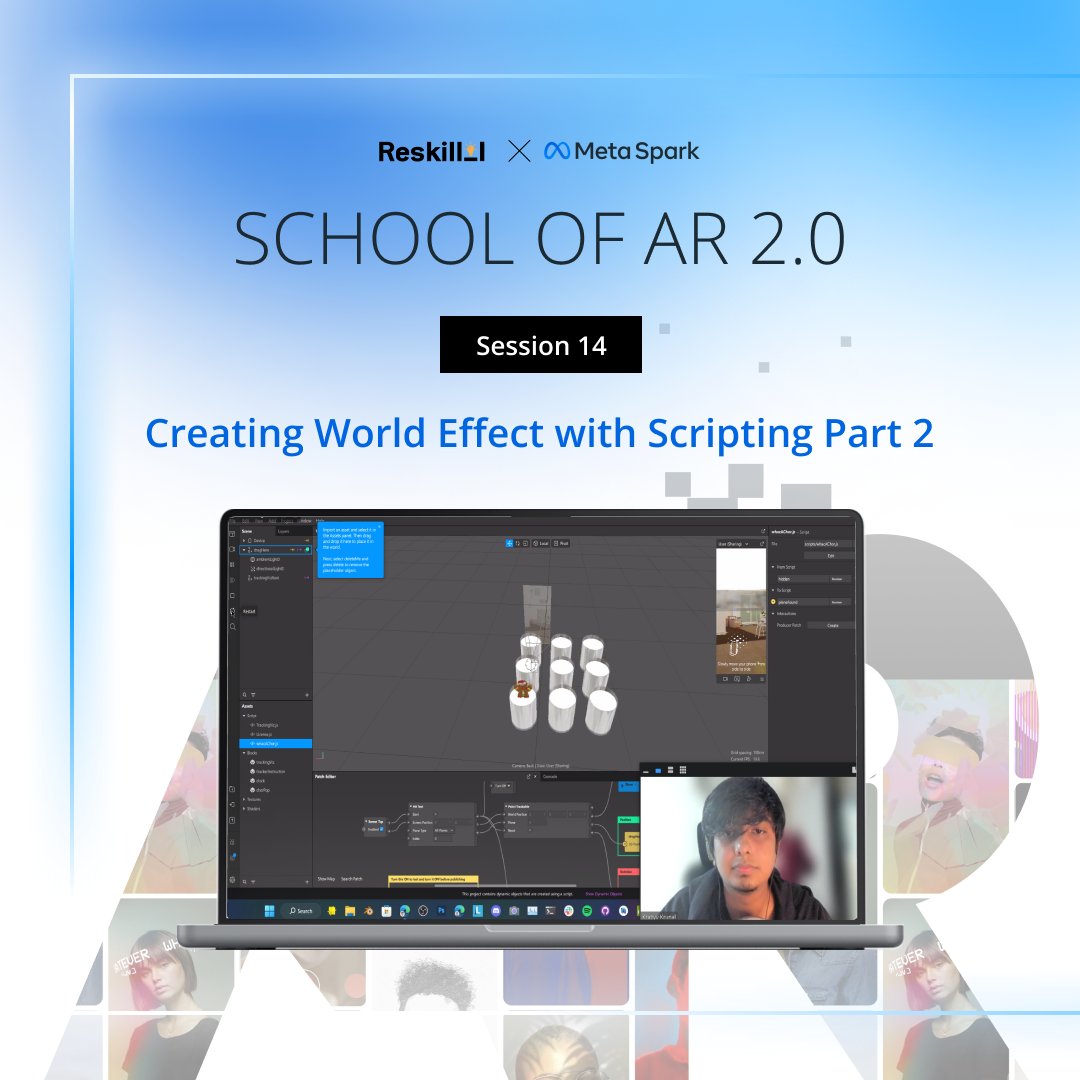This screenshot has height=1080, width=1080.
Task: Click Create next to Producer Patch
Action: click(832, 625)
